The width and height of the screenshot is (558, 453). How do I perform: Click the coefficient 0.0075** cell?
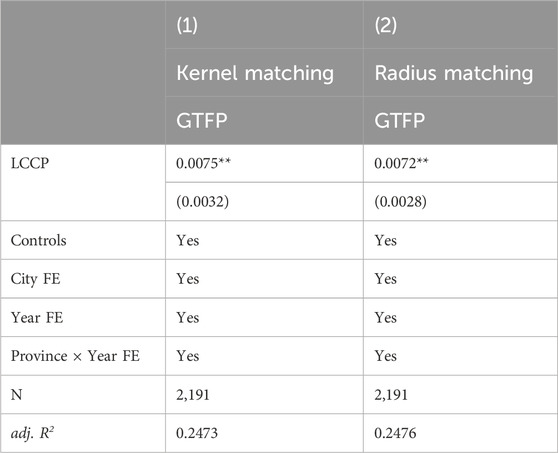203,163
